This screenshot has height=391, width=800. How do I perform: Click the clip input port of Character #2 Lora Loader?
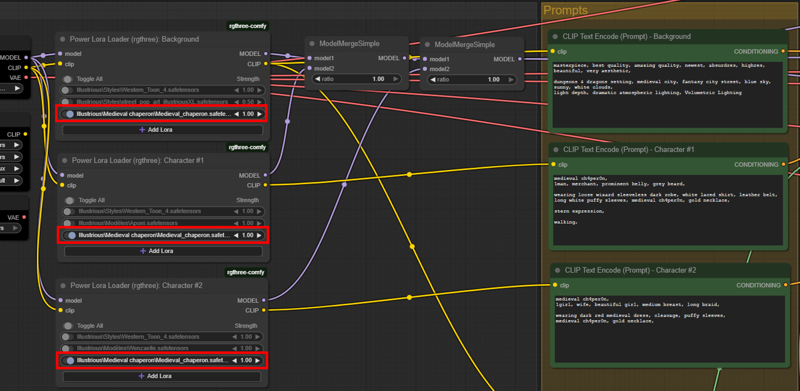pyautogui.click(x=60, y=310)
